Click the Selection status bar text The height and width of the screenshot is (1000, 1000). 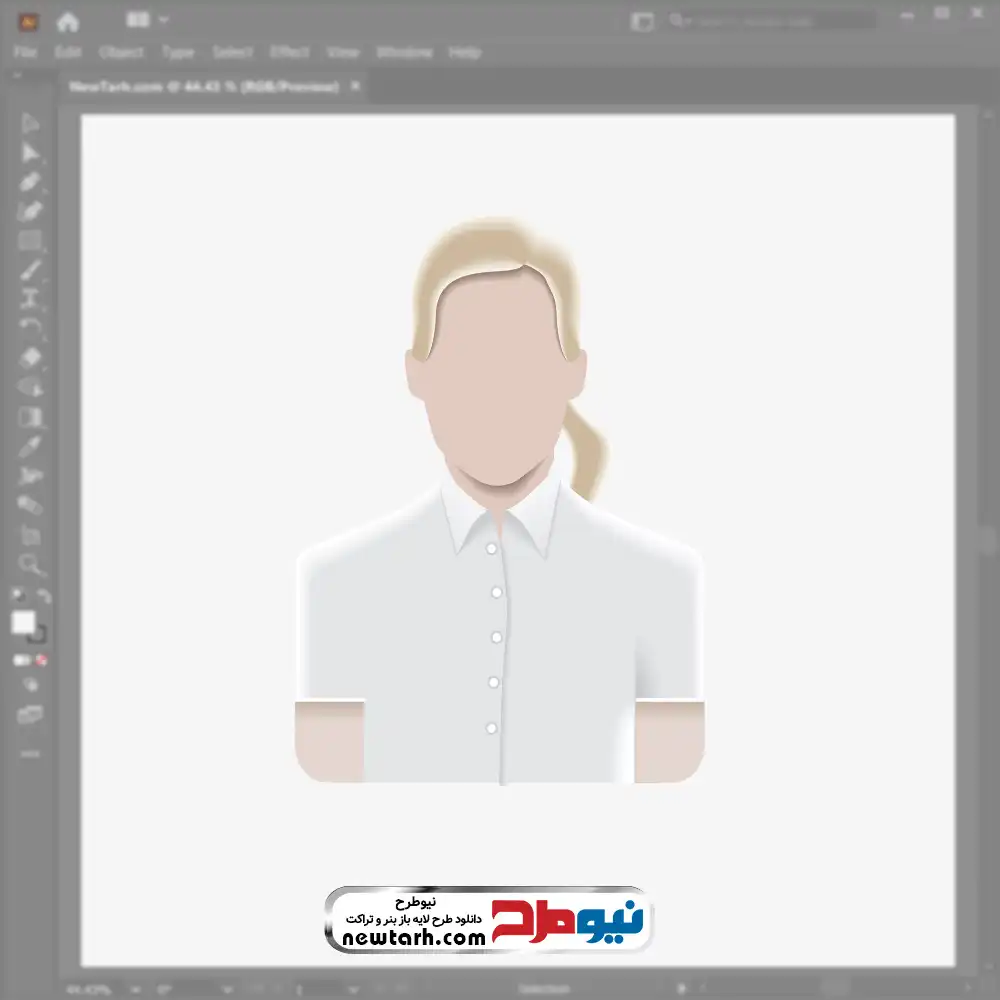click(543, 989)
